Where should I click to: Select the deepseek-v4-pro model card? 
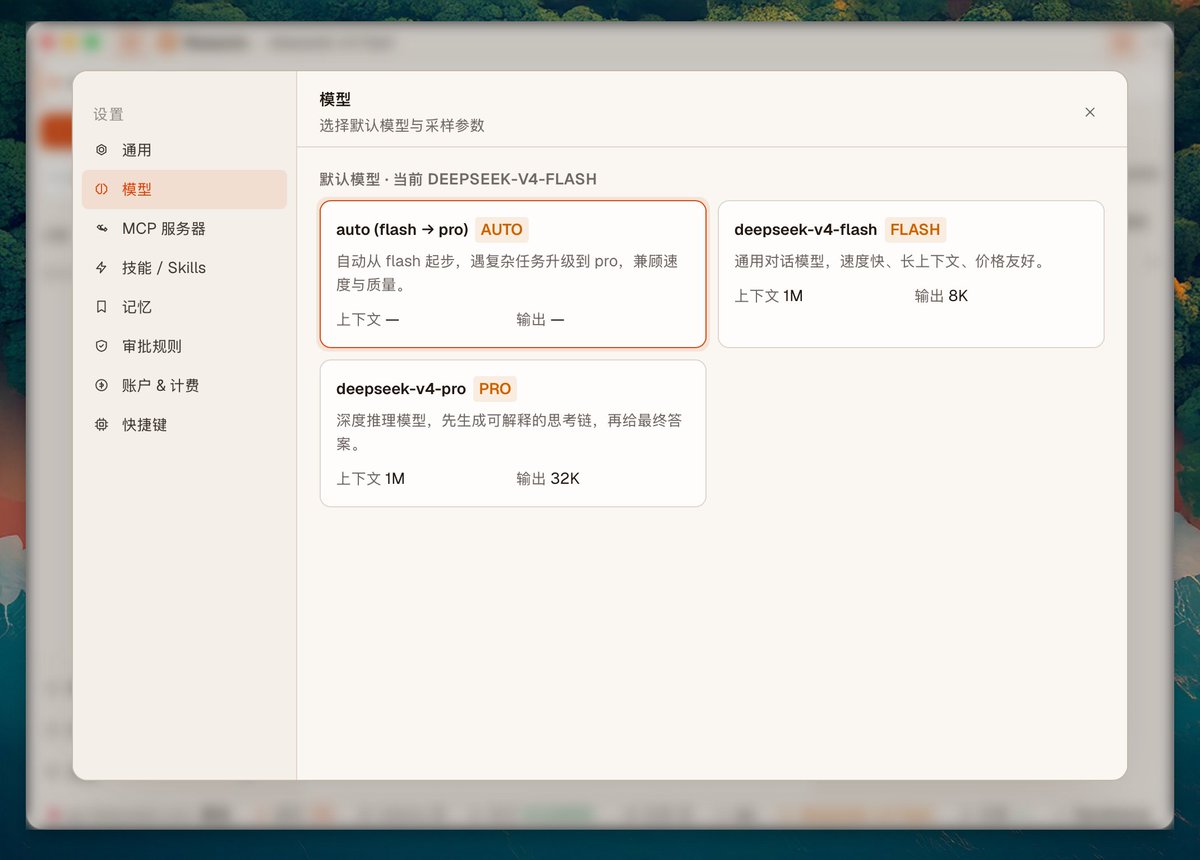[x=513, y=433]
